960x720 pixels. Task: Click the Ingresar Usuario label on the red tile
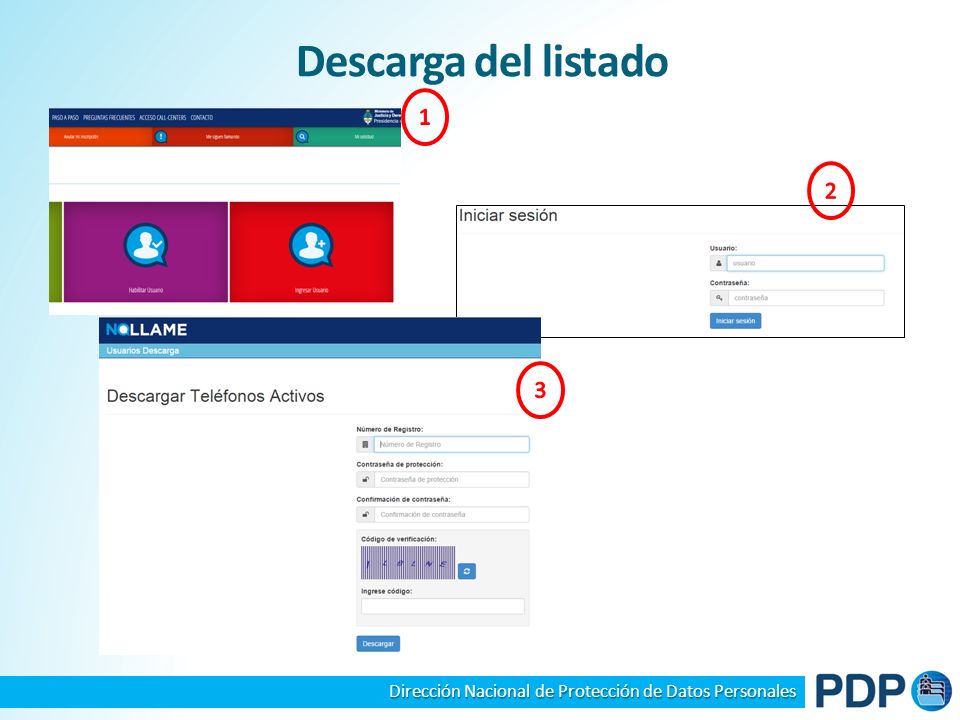point(312,290)
